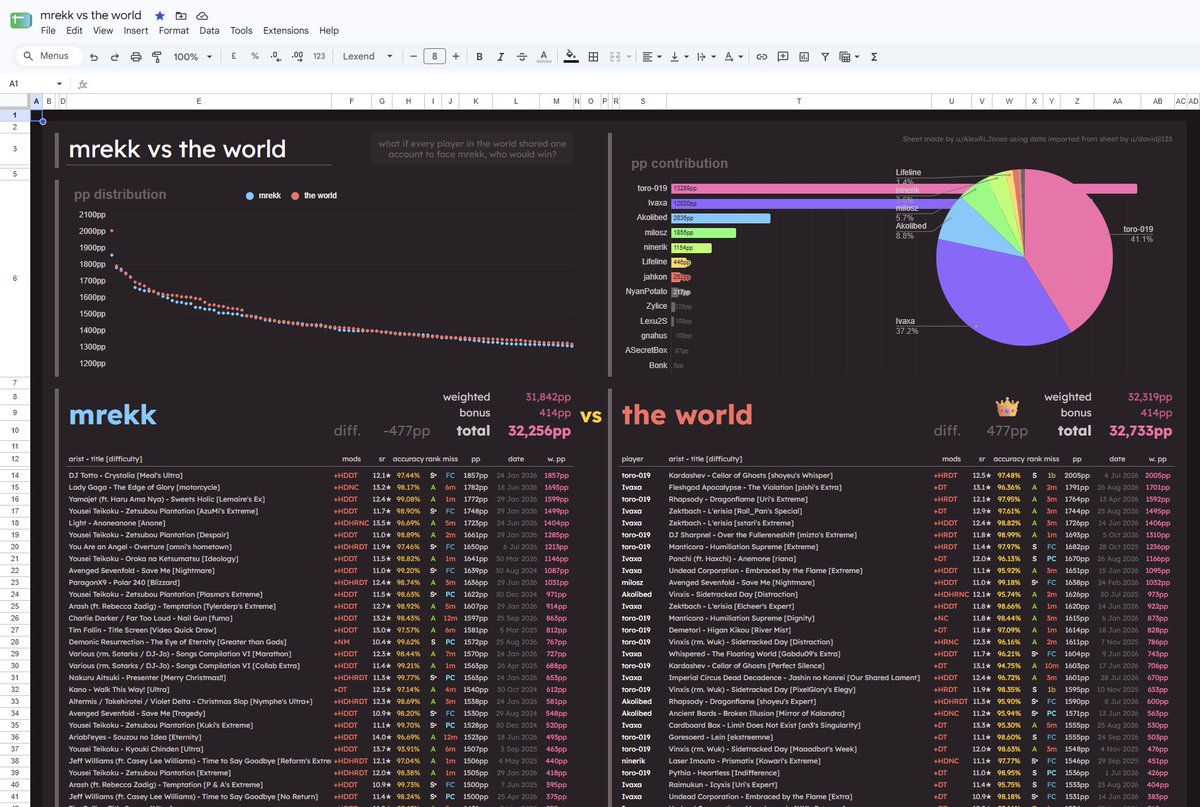
Task: Decrease decimal places
Action: click(x=276, y=57)
